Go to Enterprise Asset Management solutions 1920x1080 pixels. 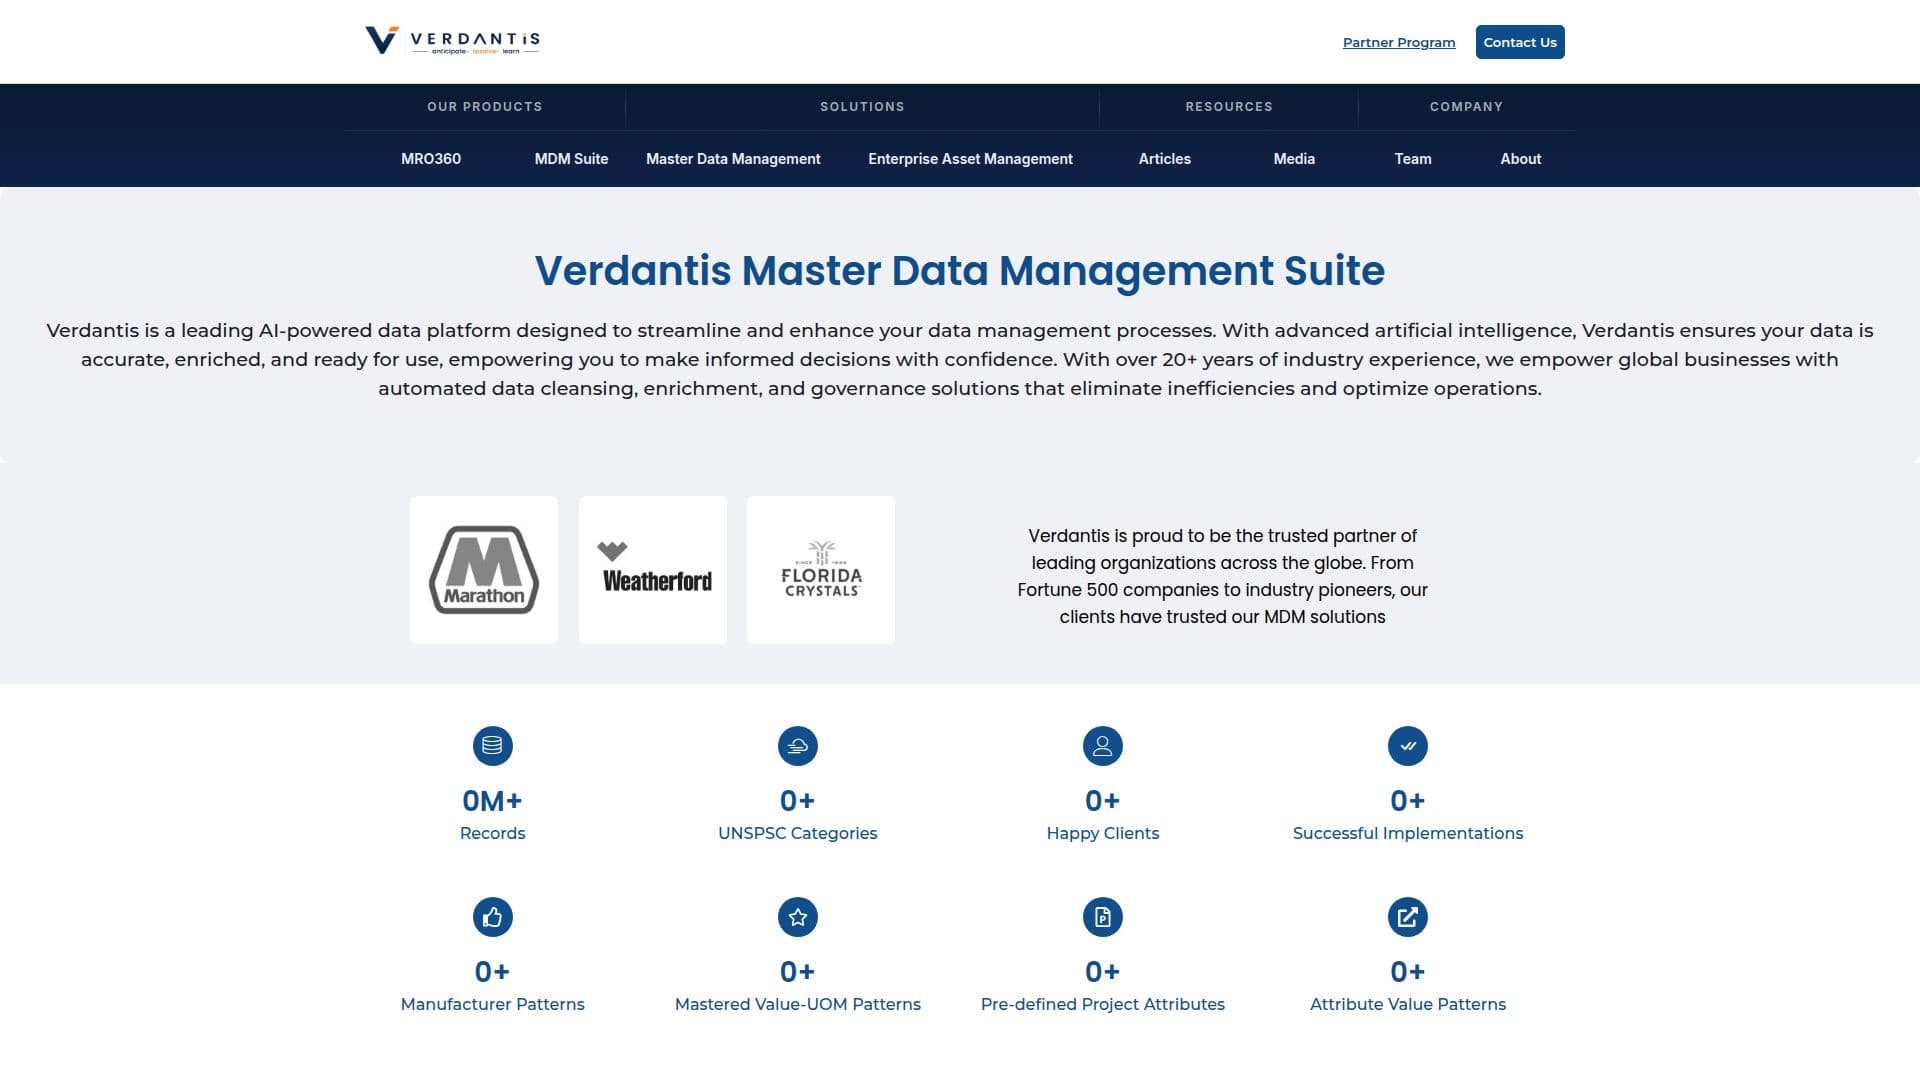tap(970, 159)
